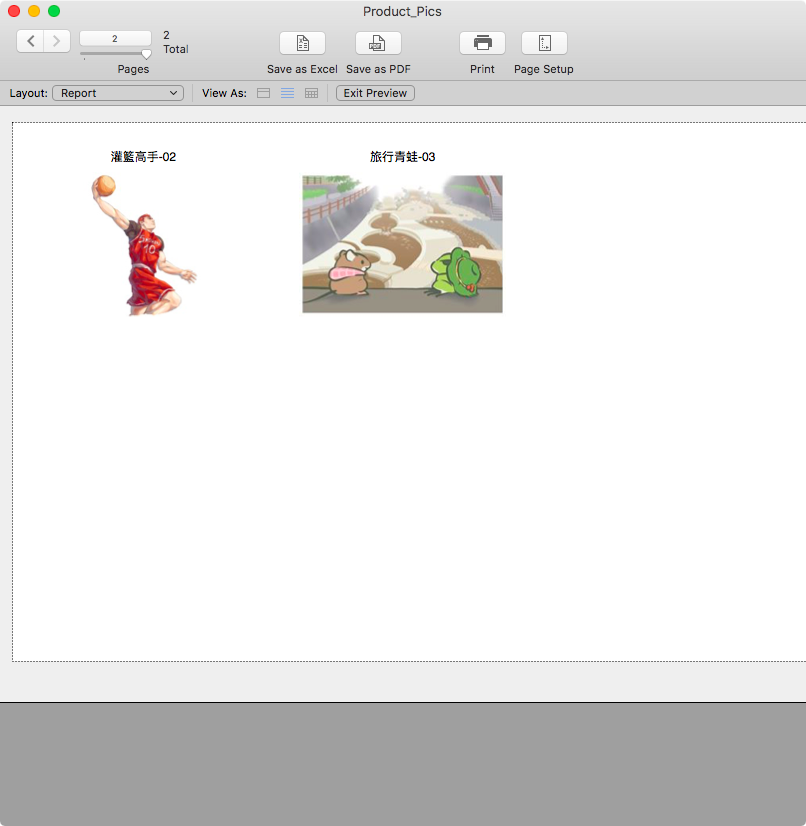
Task: Save the report as Excel
Action: 302,43
